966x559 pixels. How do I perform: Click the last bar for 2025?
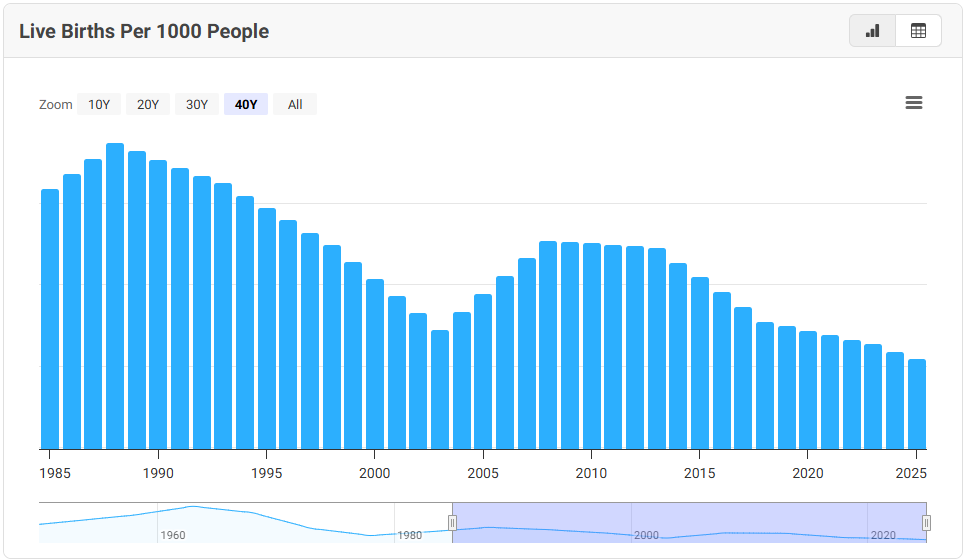917,404
